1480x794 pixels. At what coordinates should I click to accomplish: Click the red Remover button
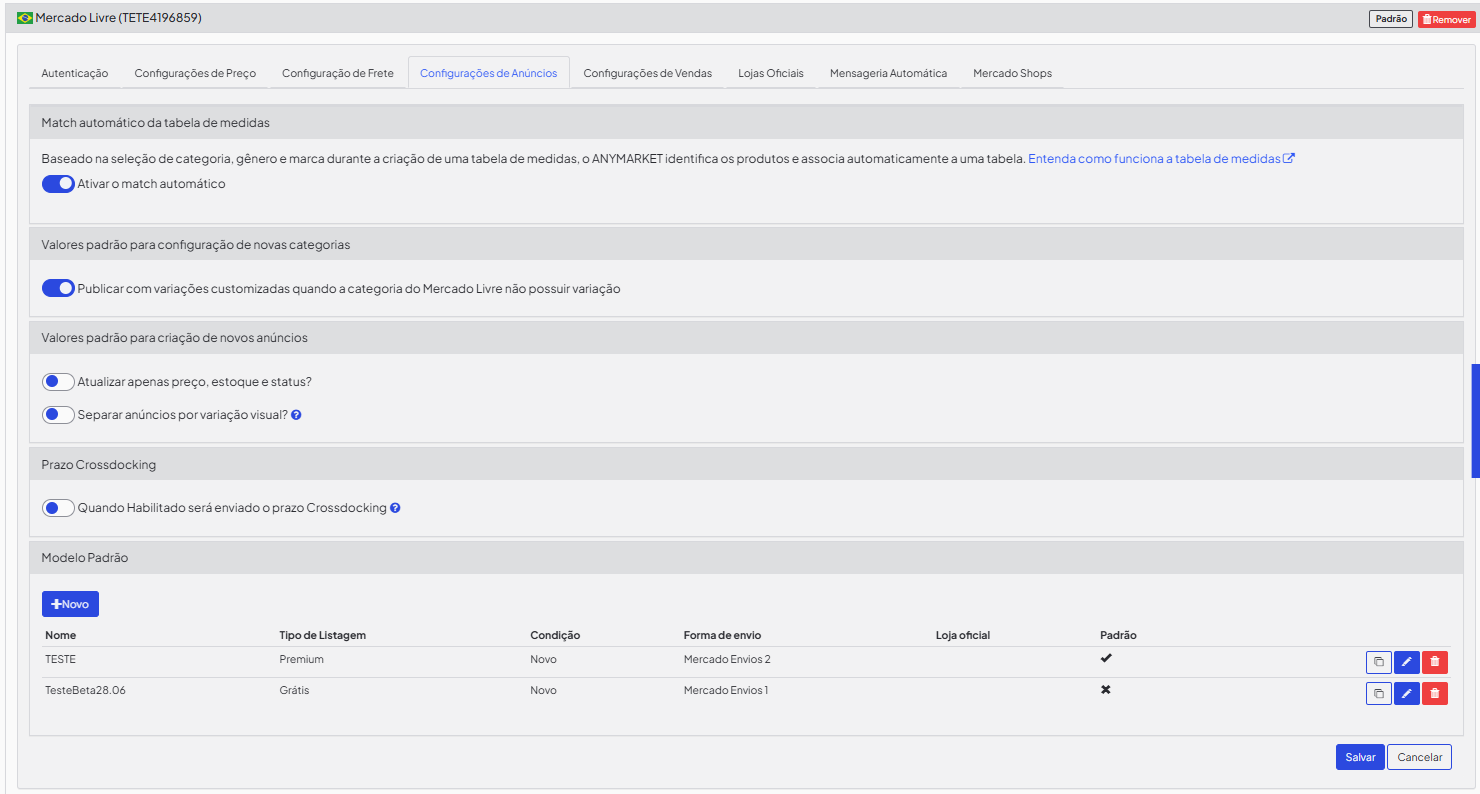pyautogui.click(x=1446, y=19)
